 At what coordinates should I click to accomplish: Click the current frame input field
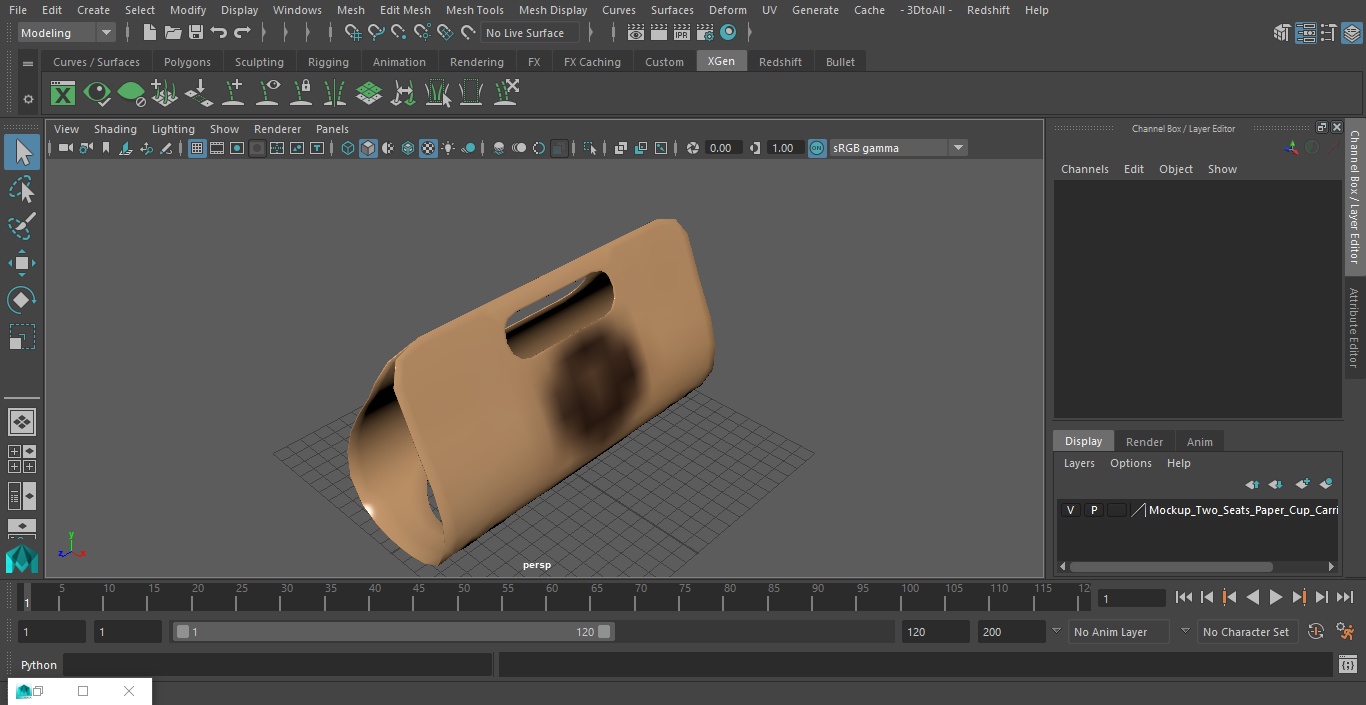click(1131, 598)
